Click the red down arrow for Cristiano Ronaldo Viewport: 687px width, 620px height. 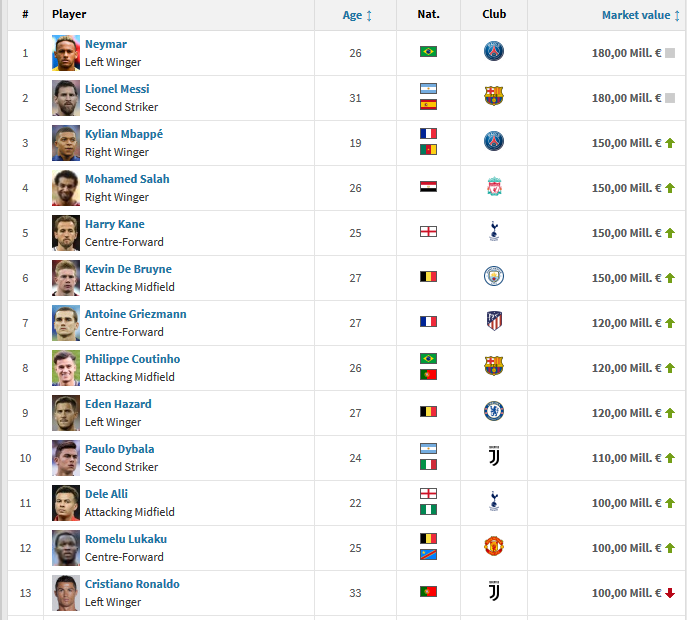(x=670, y=593)
